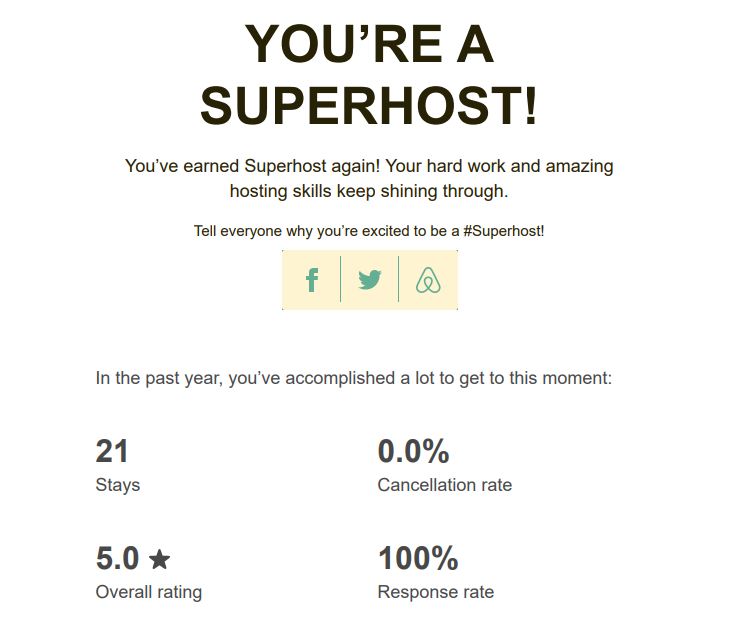Open the Airbnb logo share icon
Screen dimensions: 739x629
click(x=428, y=280)
